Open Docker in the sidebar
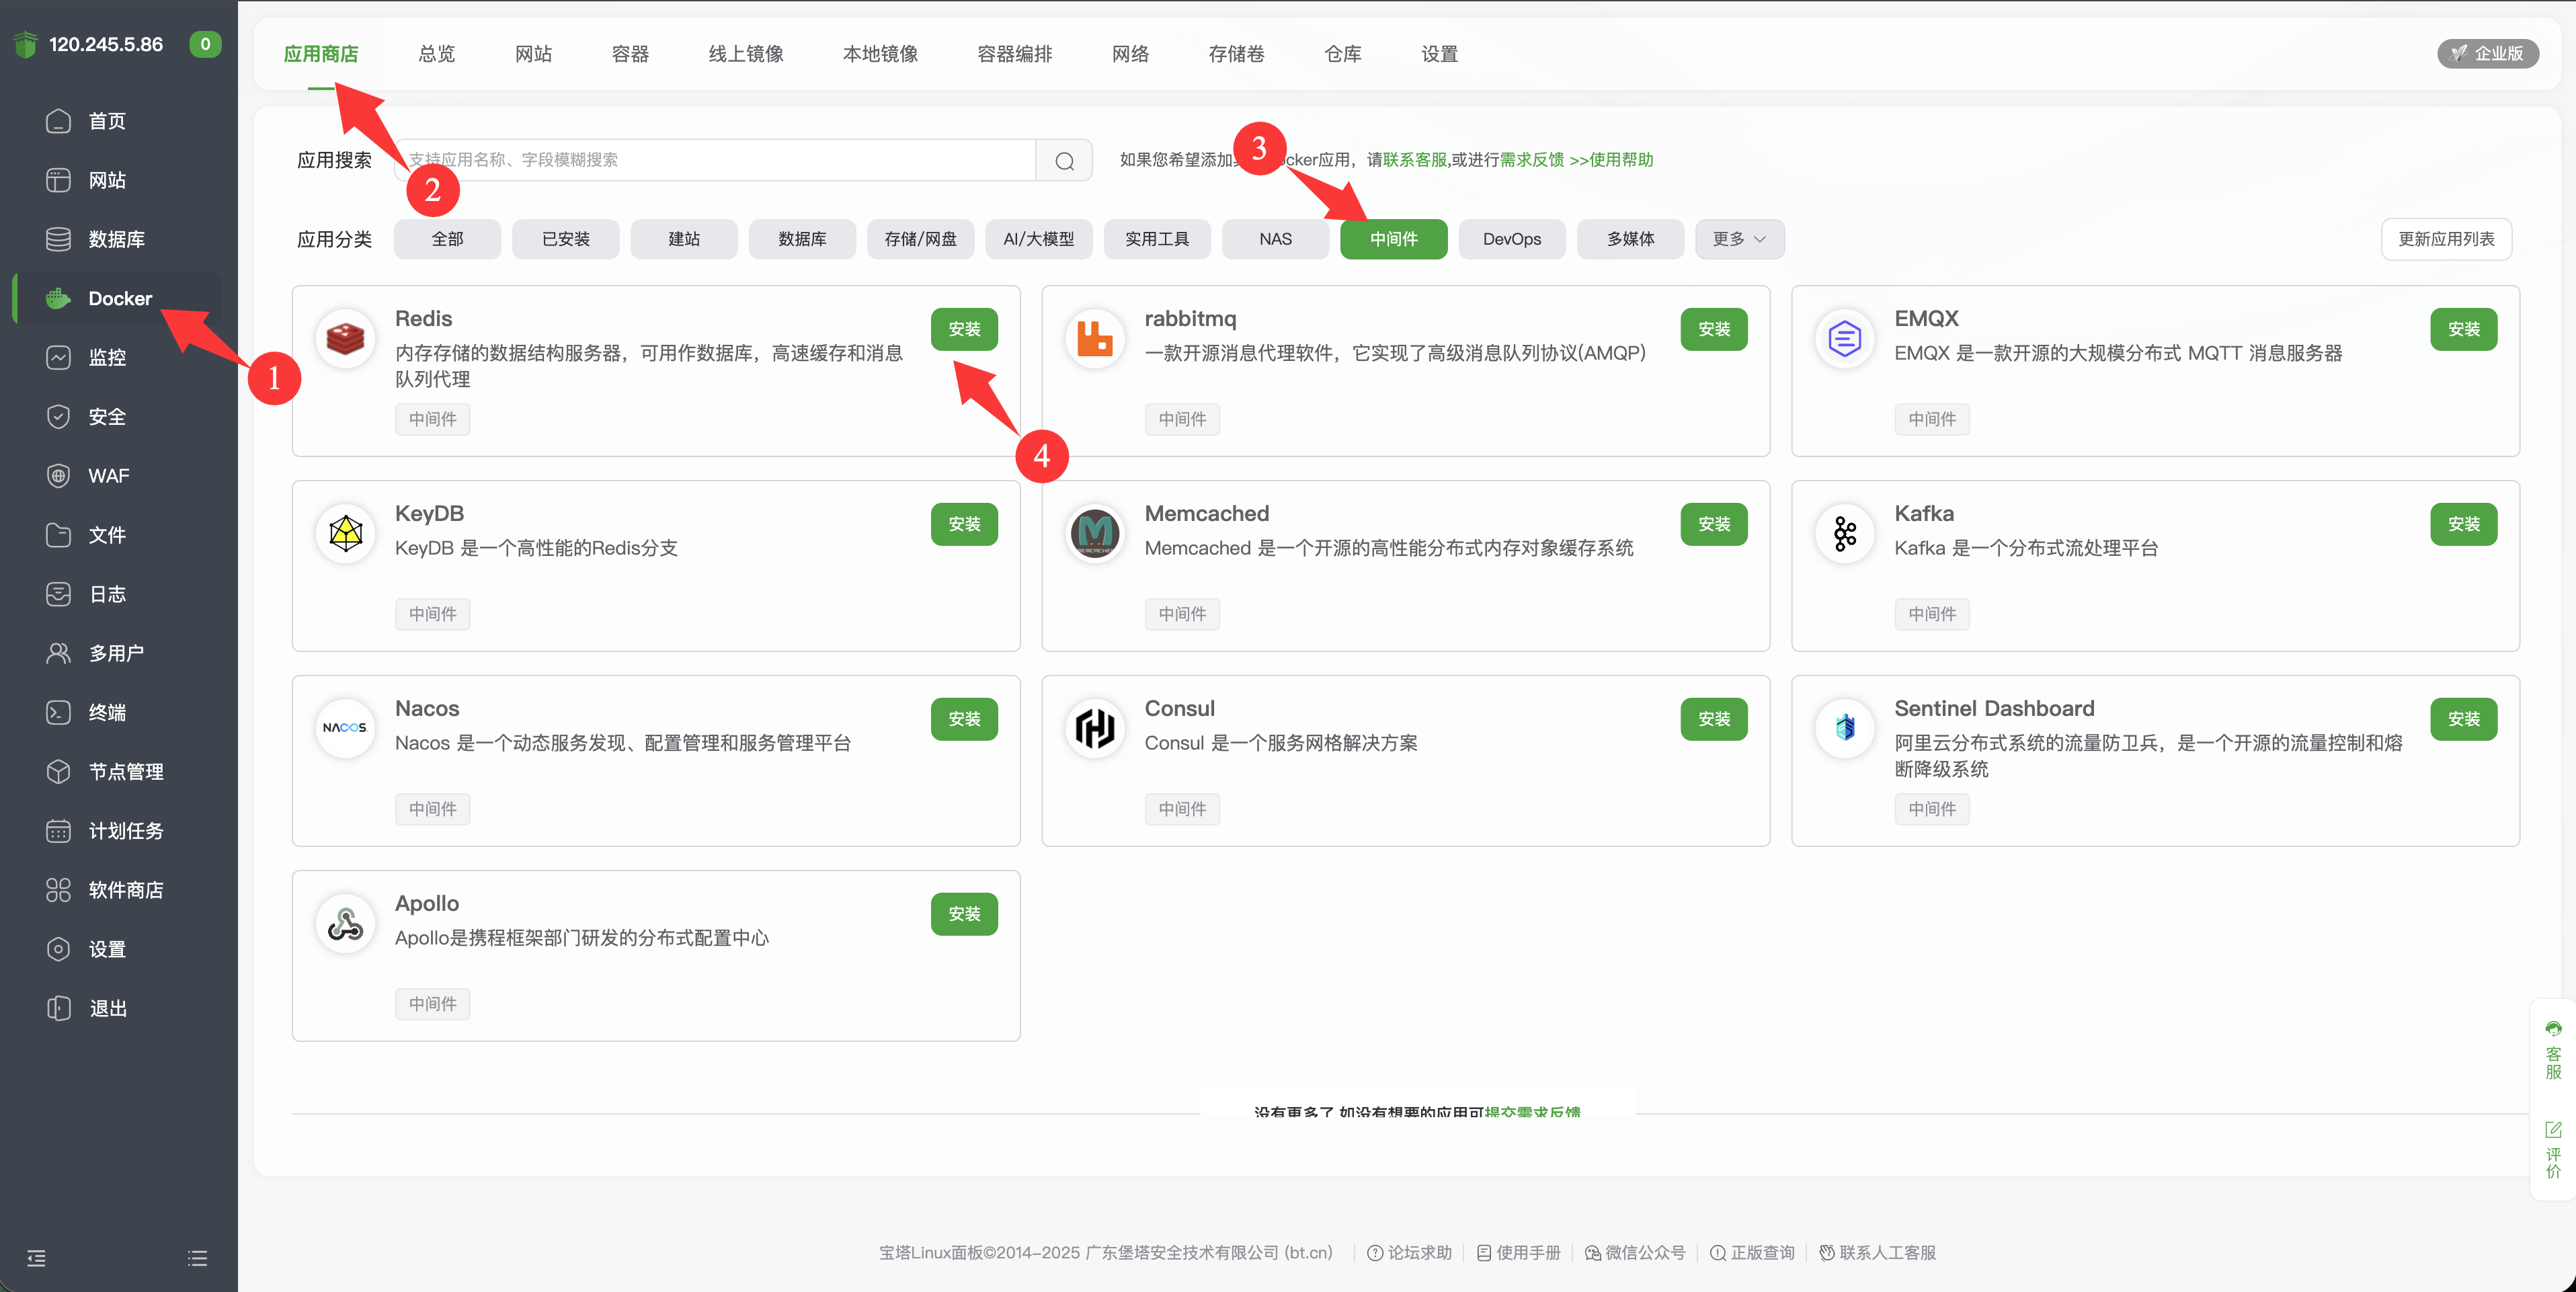The image size is (2576, 1292). coord(119,298)
